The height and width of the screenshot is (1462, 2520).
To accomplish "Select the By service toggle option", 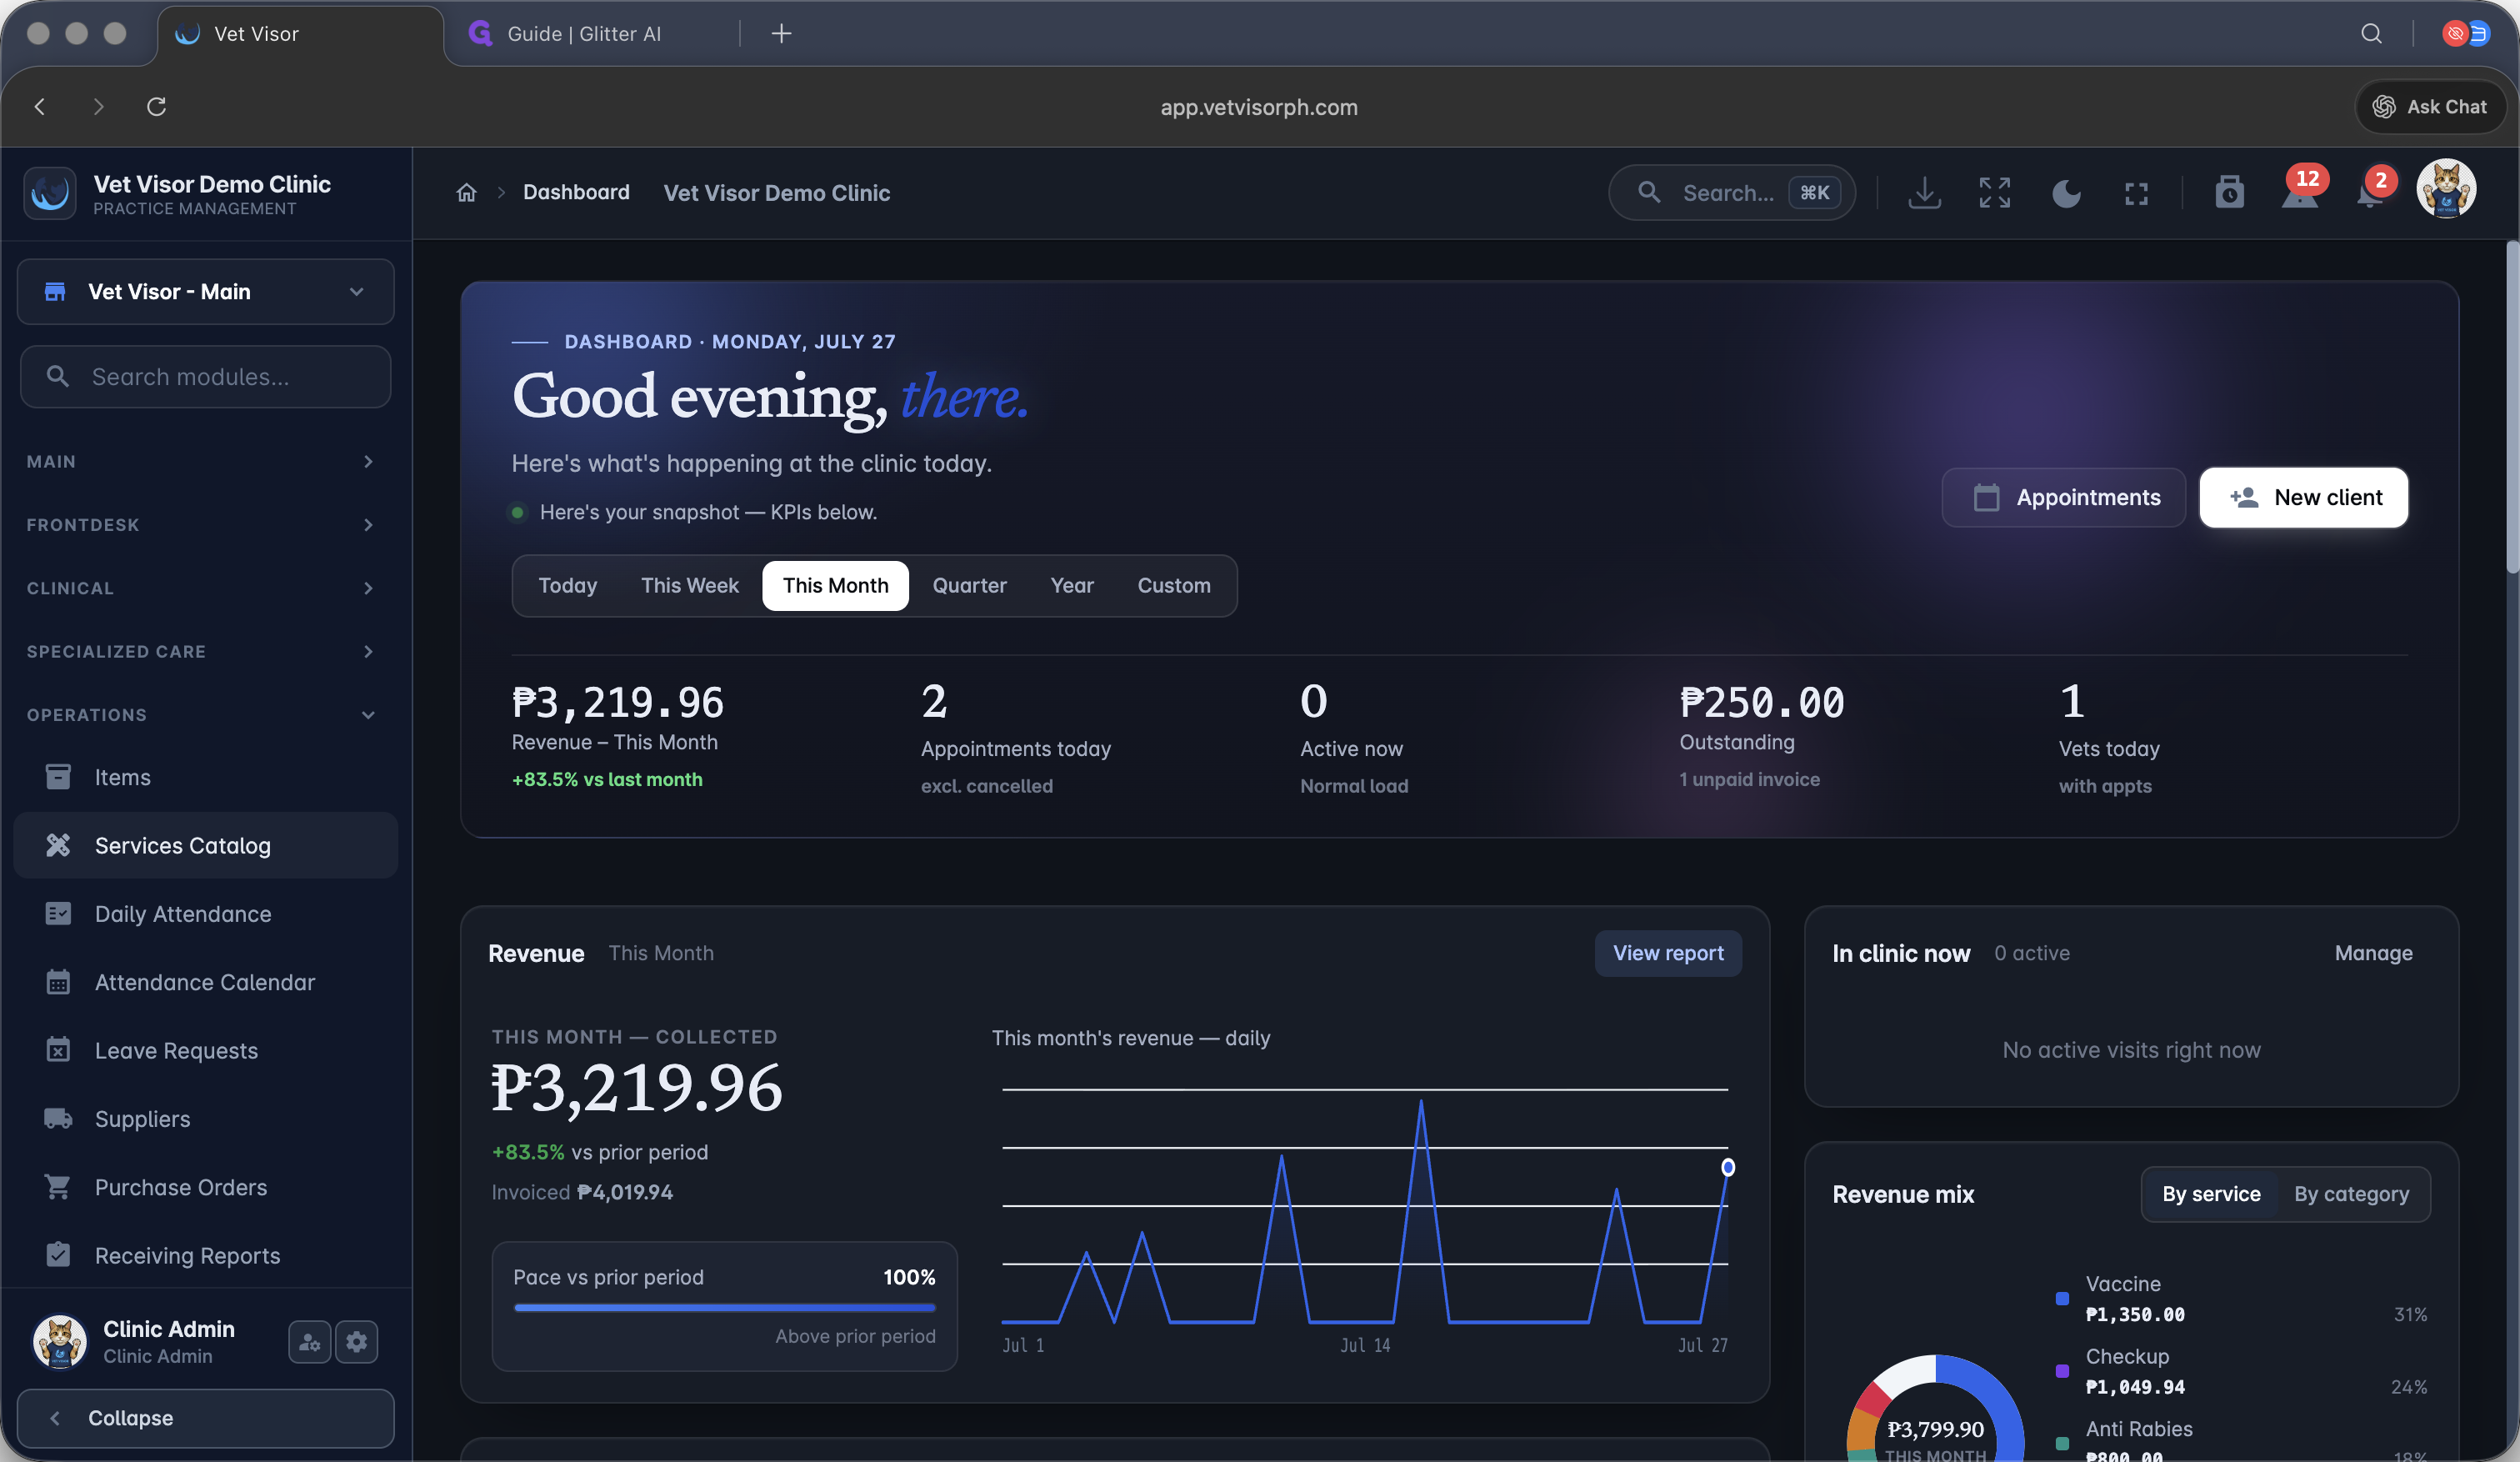I will click(2210, 1193).
